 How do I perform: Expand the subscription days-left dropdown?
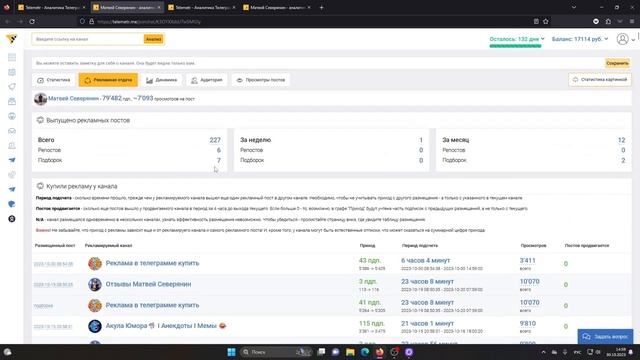[517, 39]
